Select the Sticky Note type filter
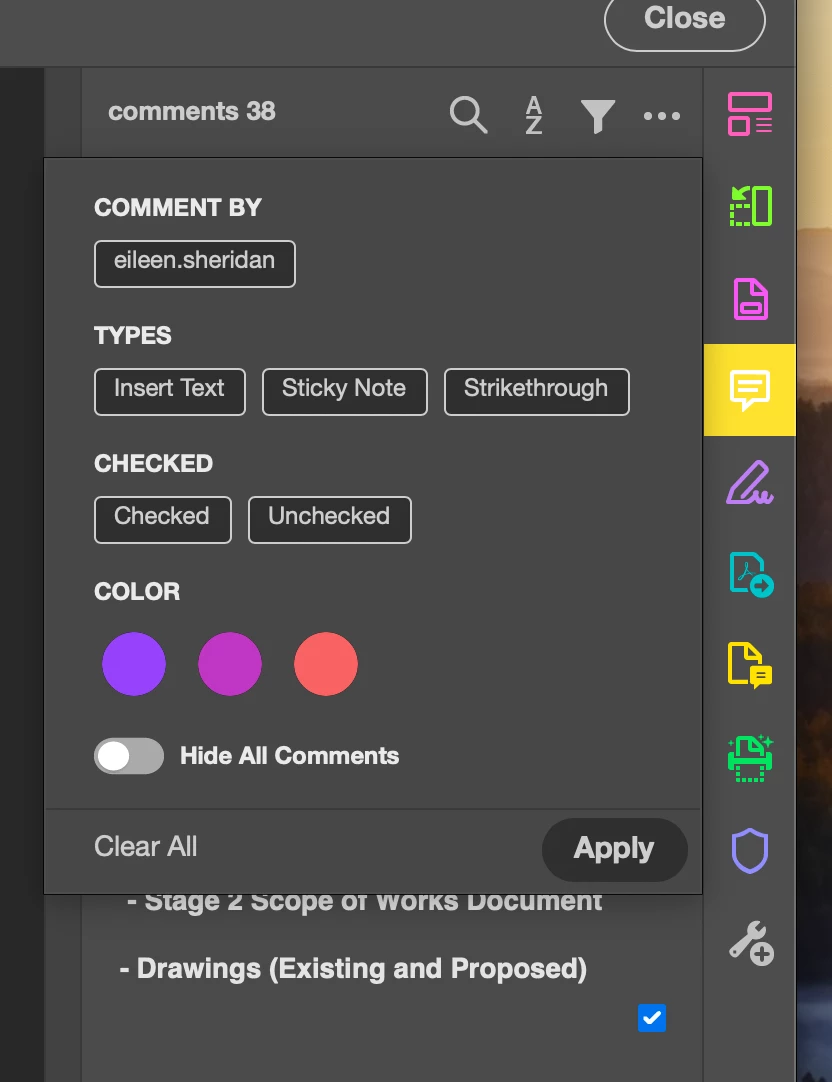 point(344,392)
